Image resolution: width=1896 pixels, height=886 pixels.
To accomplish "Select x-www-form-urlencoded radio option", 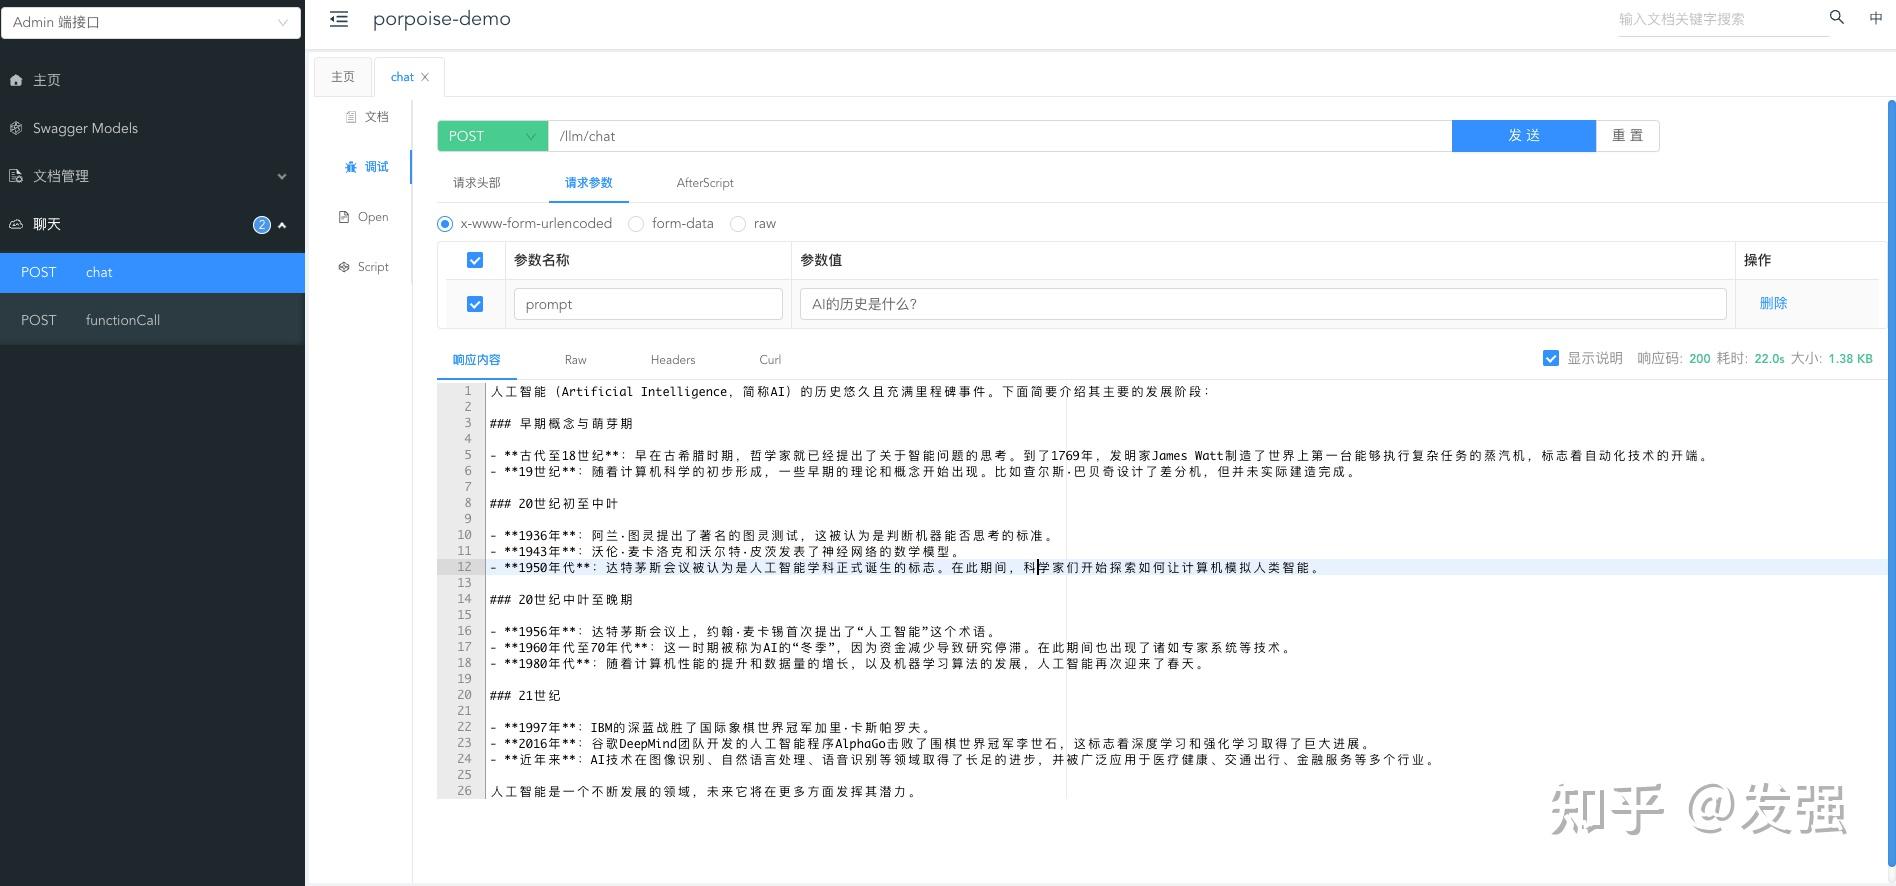I will [x=445, y=224].
